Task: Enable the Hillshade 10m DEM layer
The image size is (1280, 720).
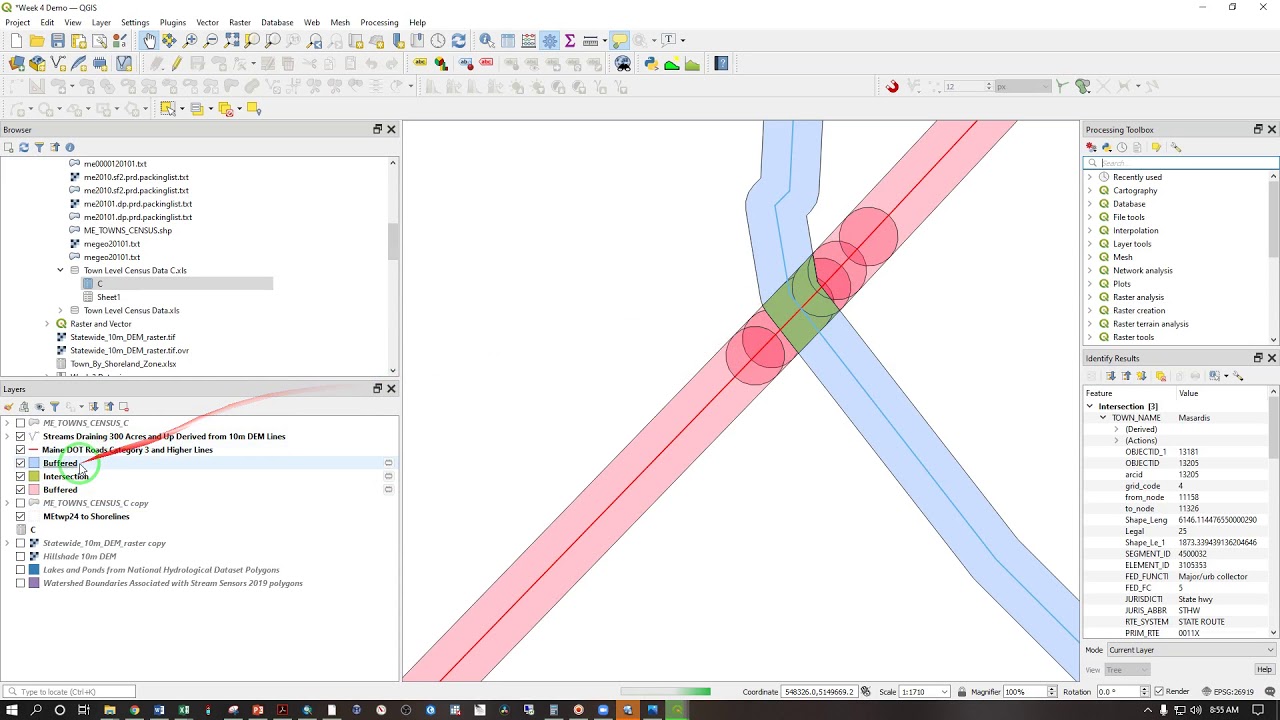Action: 20,556
